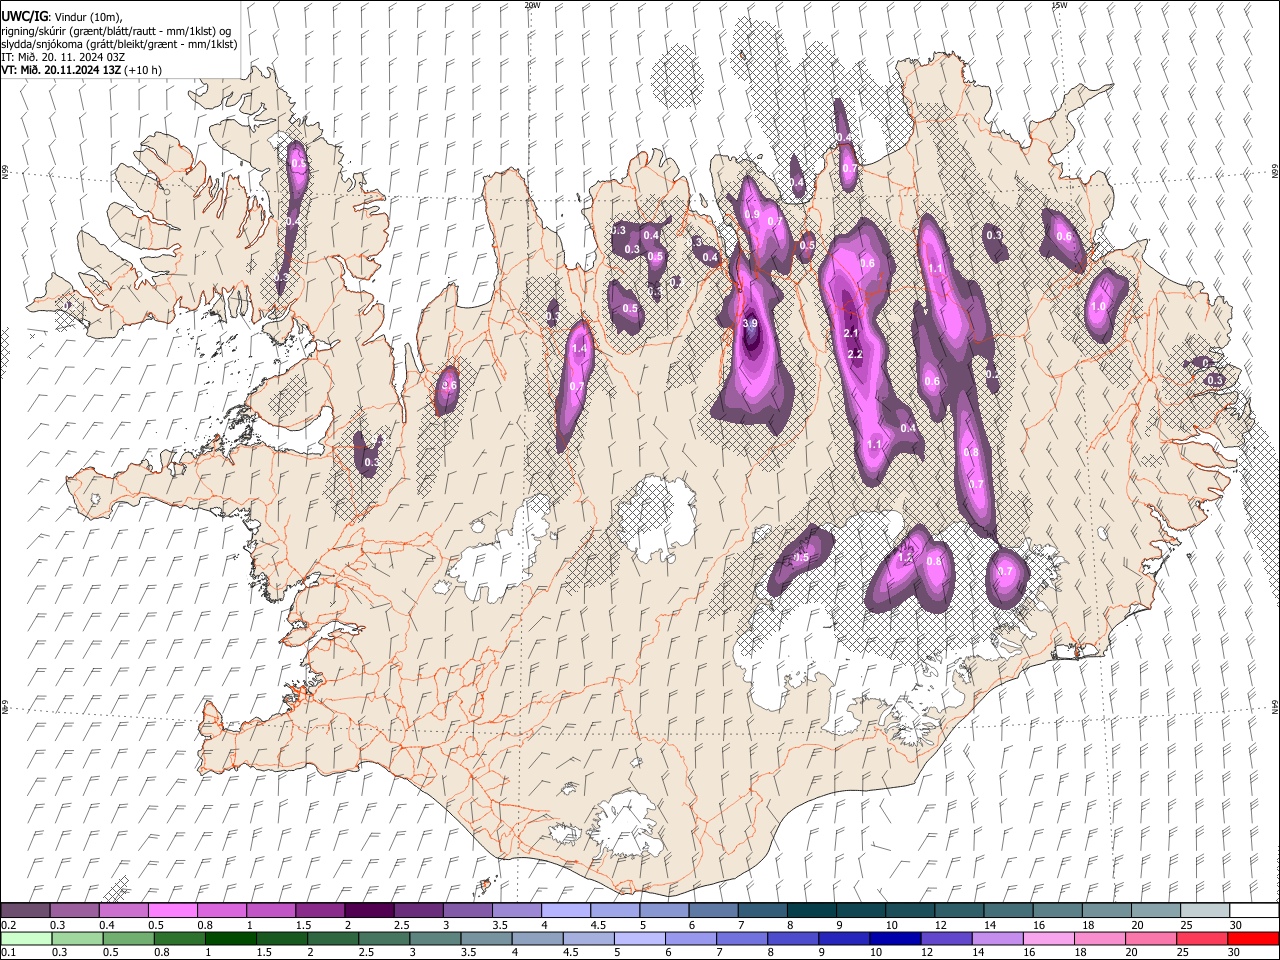Viewport: 1280px width, 960px height.
Task: Click the 20W longitude label at top
Action: (x=532, y=5)
